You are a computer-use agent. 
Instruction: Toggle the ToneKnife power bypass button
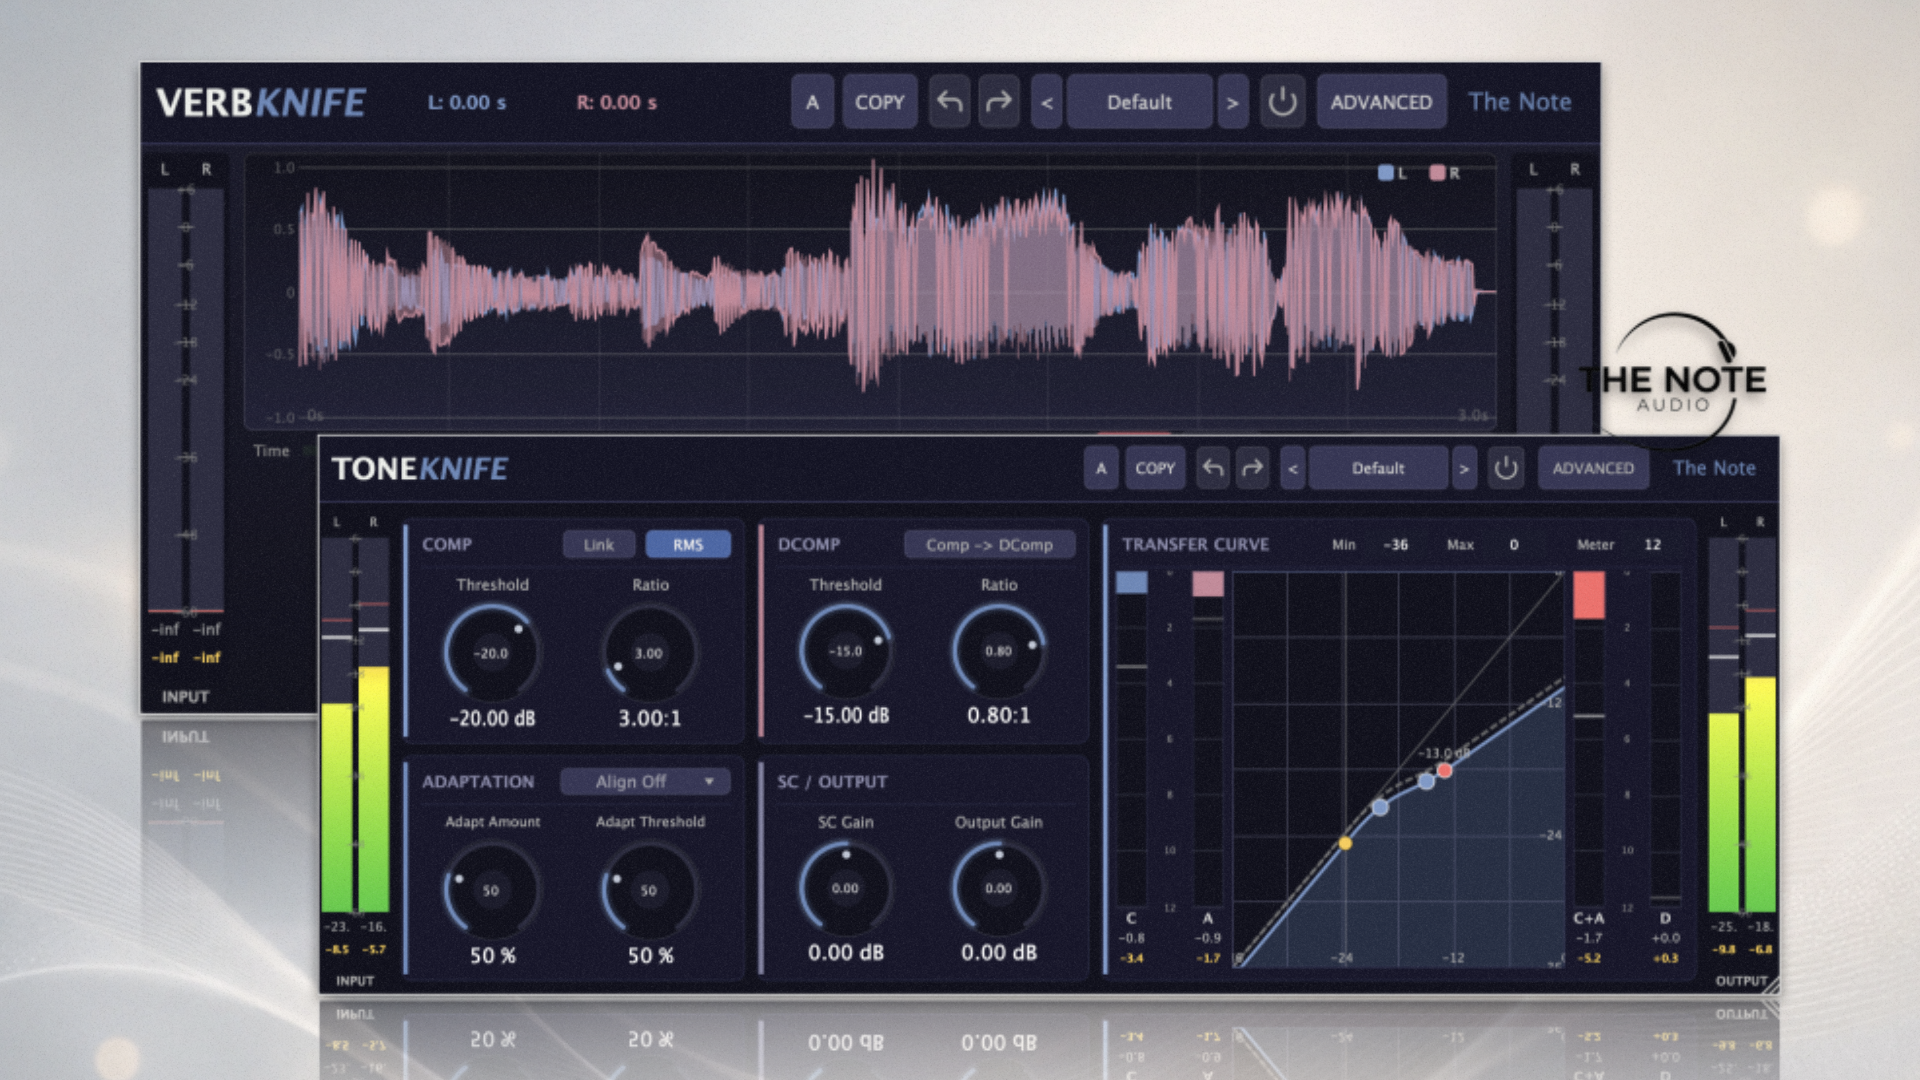(x=1505, y=468)
